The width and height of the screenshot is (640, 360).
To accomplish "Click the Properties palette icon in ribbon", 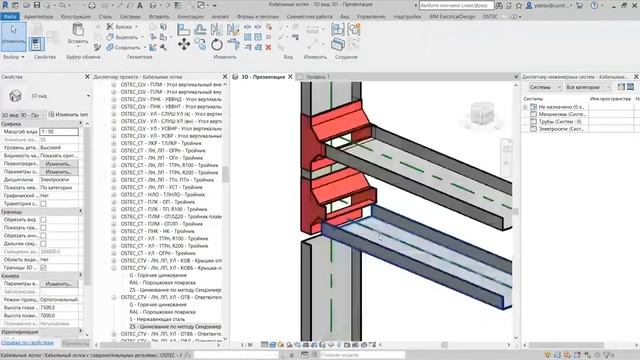I will tap(36, 44).
